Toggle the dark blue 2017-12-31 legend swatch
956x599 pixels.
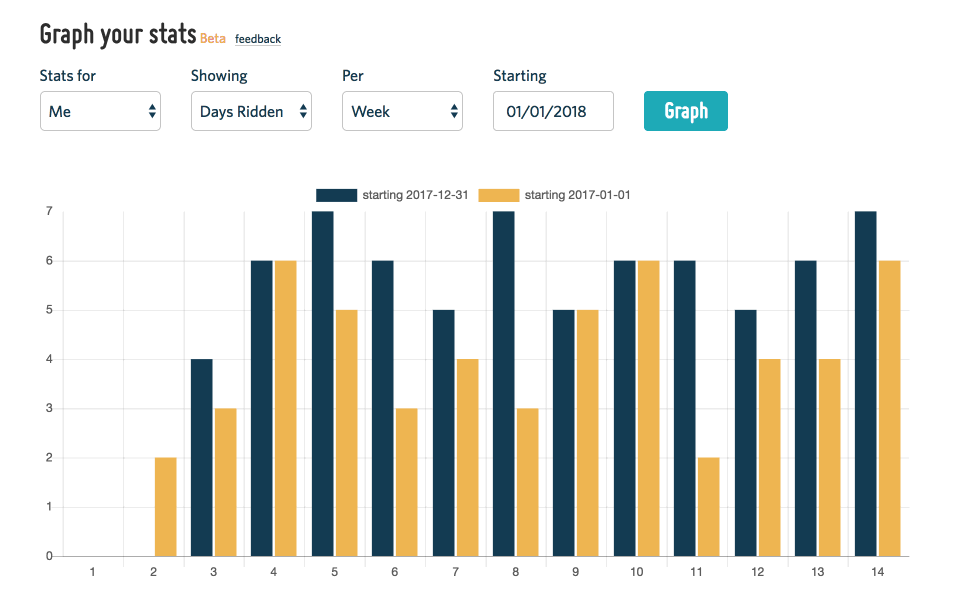tap(336, 195)
